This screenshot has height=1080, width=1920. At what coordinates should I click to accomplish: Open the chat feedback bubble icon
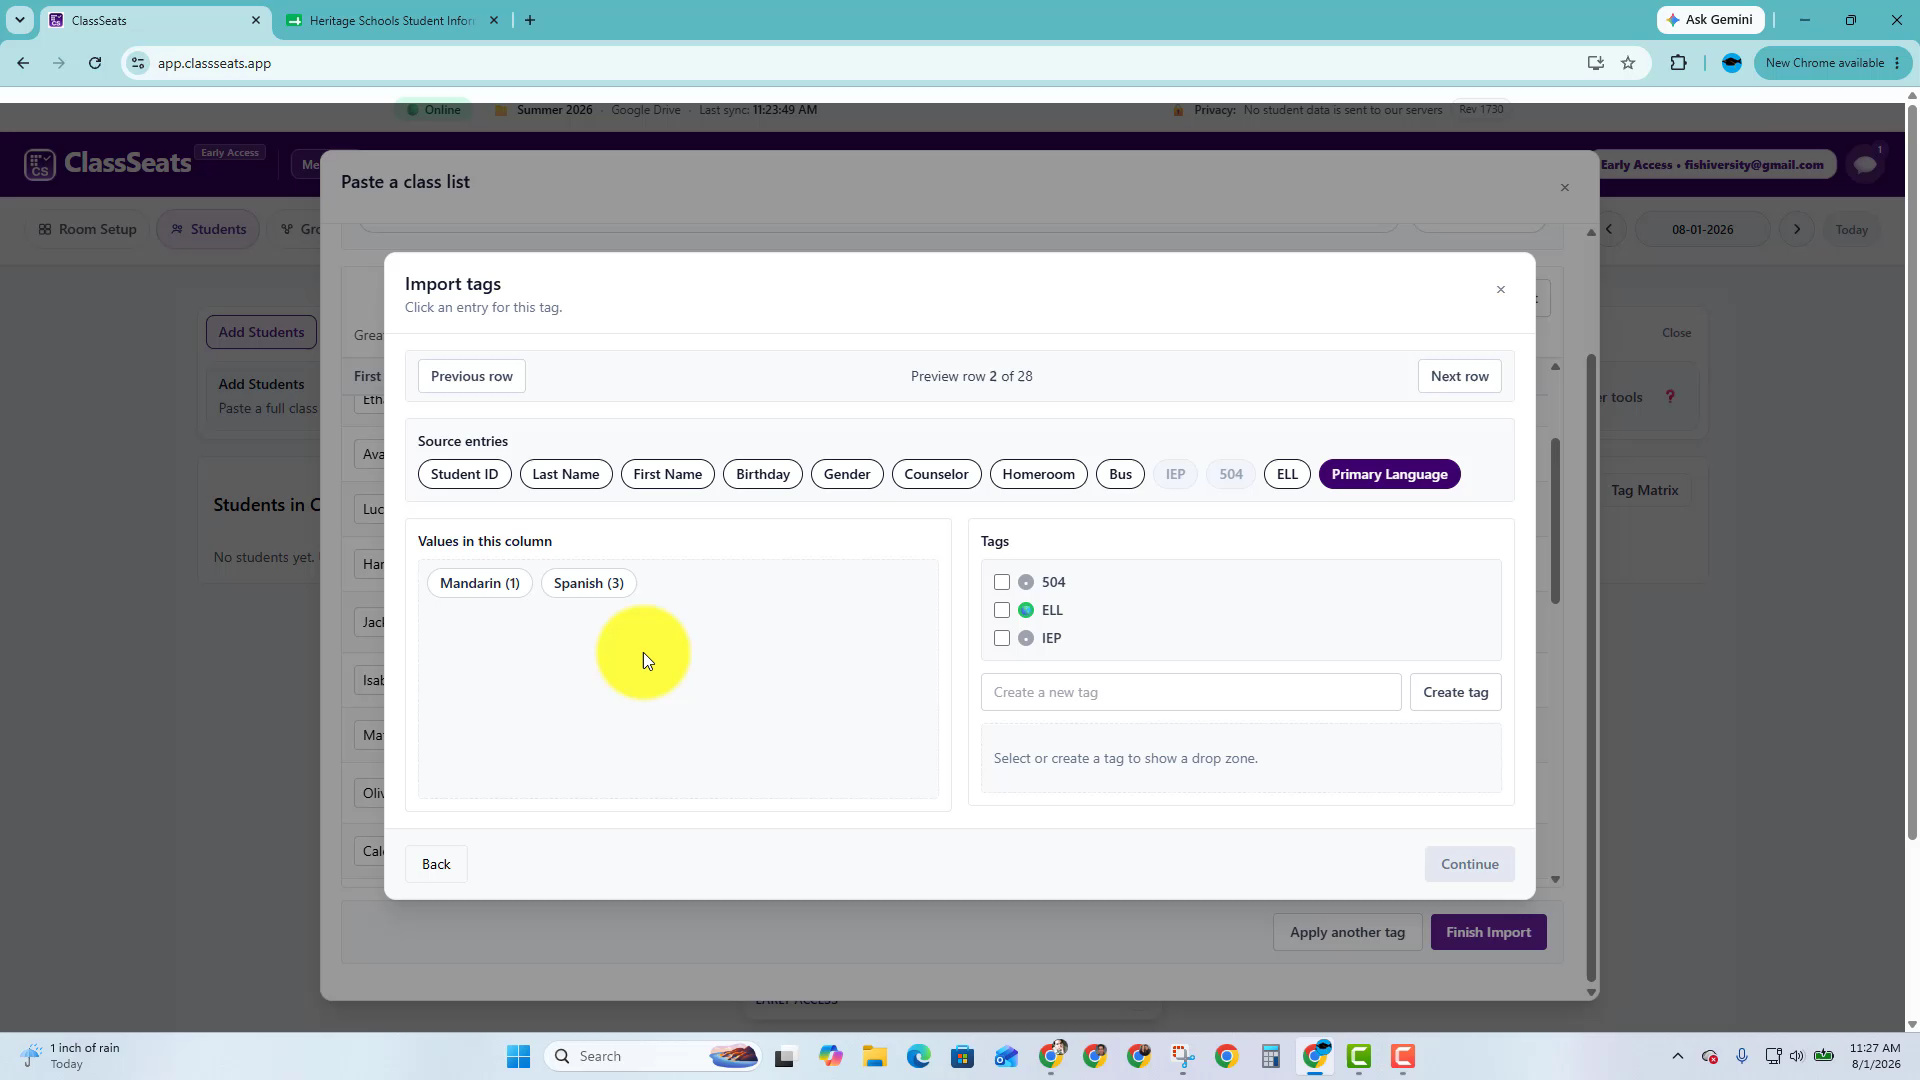1865,164
